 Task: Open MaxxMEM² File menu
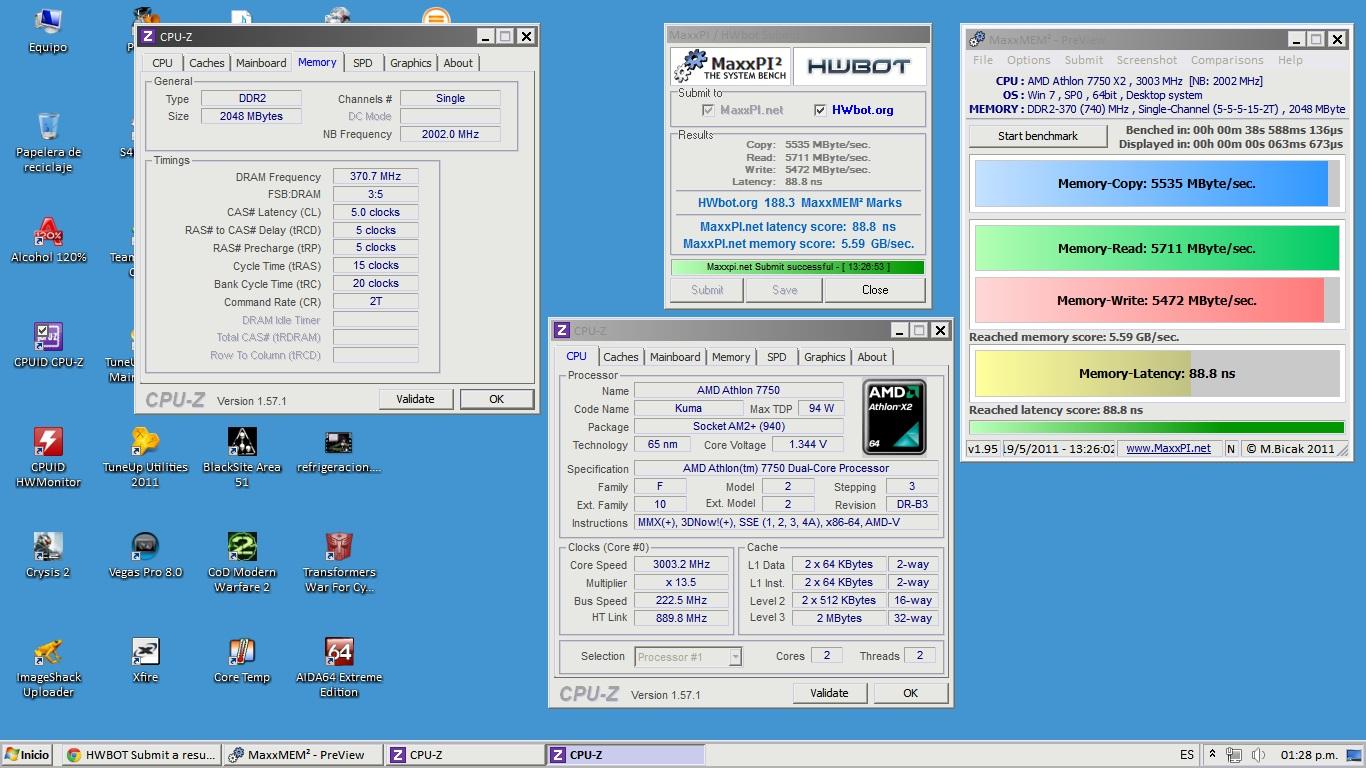click(x=984, y=60)
